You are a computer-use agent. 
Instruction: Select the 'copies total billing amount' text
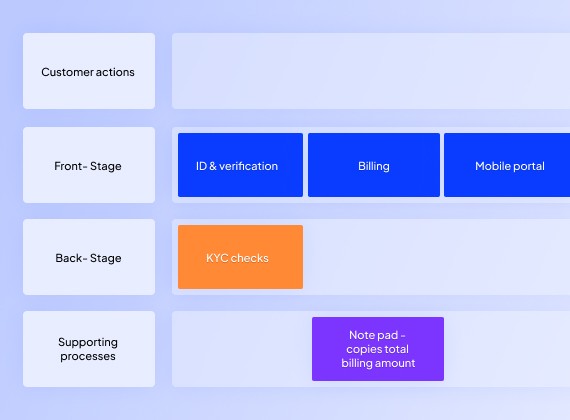(x=378, y=356)
